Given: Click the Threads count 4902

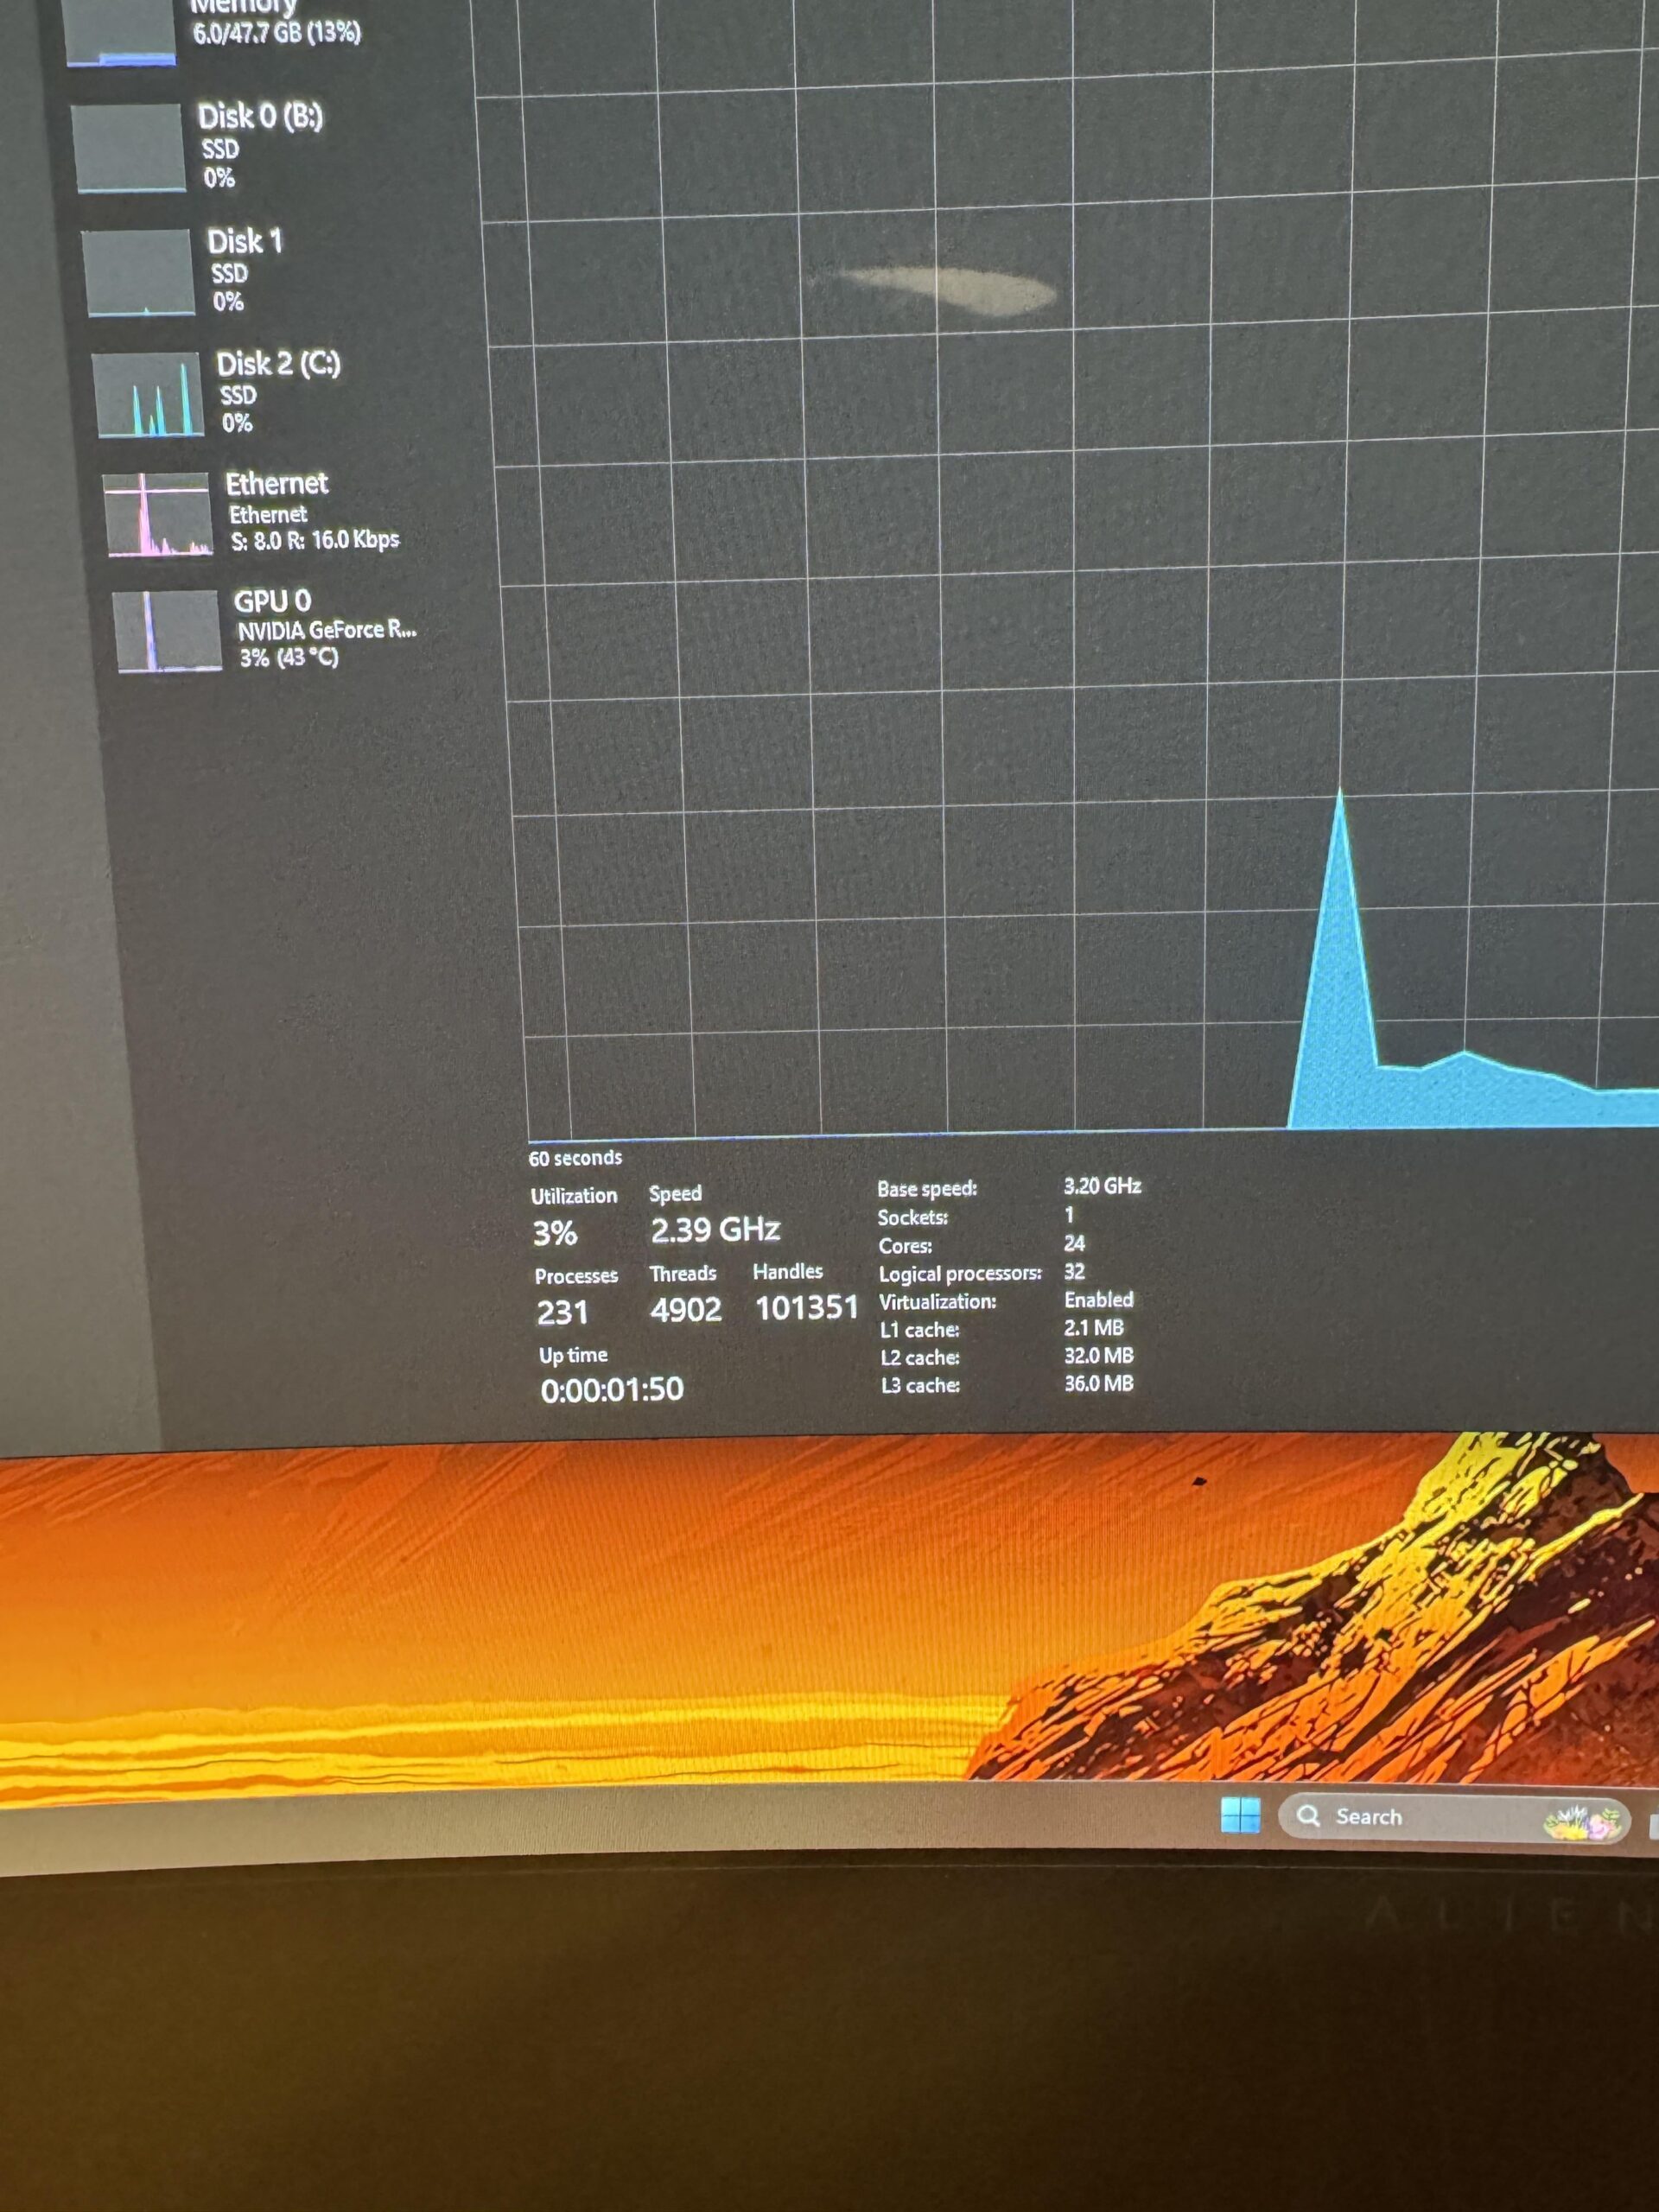Looking at the screenshot, I should point(685,1310).
